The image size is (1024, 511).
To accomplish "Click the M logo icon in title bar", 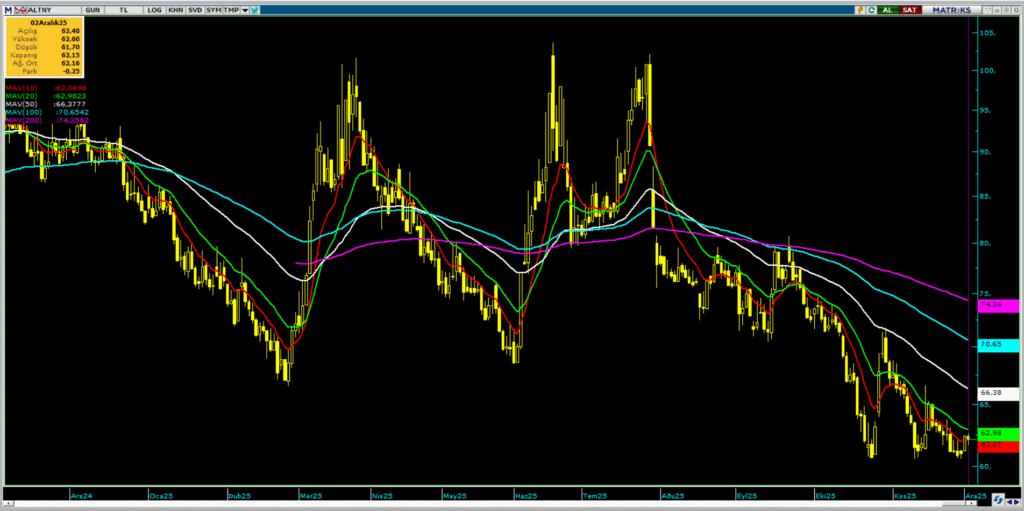I will tap(7, 9).
